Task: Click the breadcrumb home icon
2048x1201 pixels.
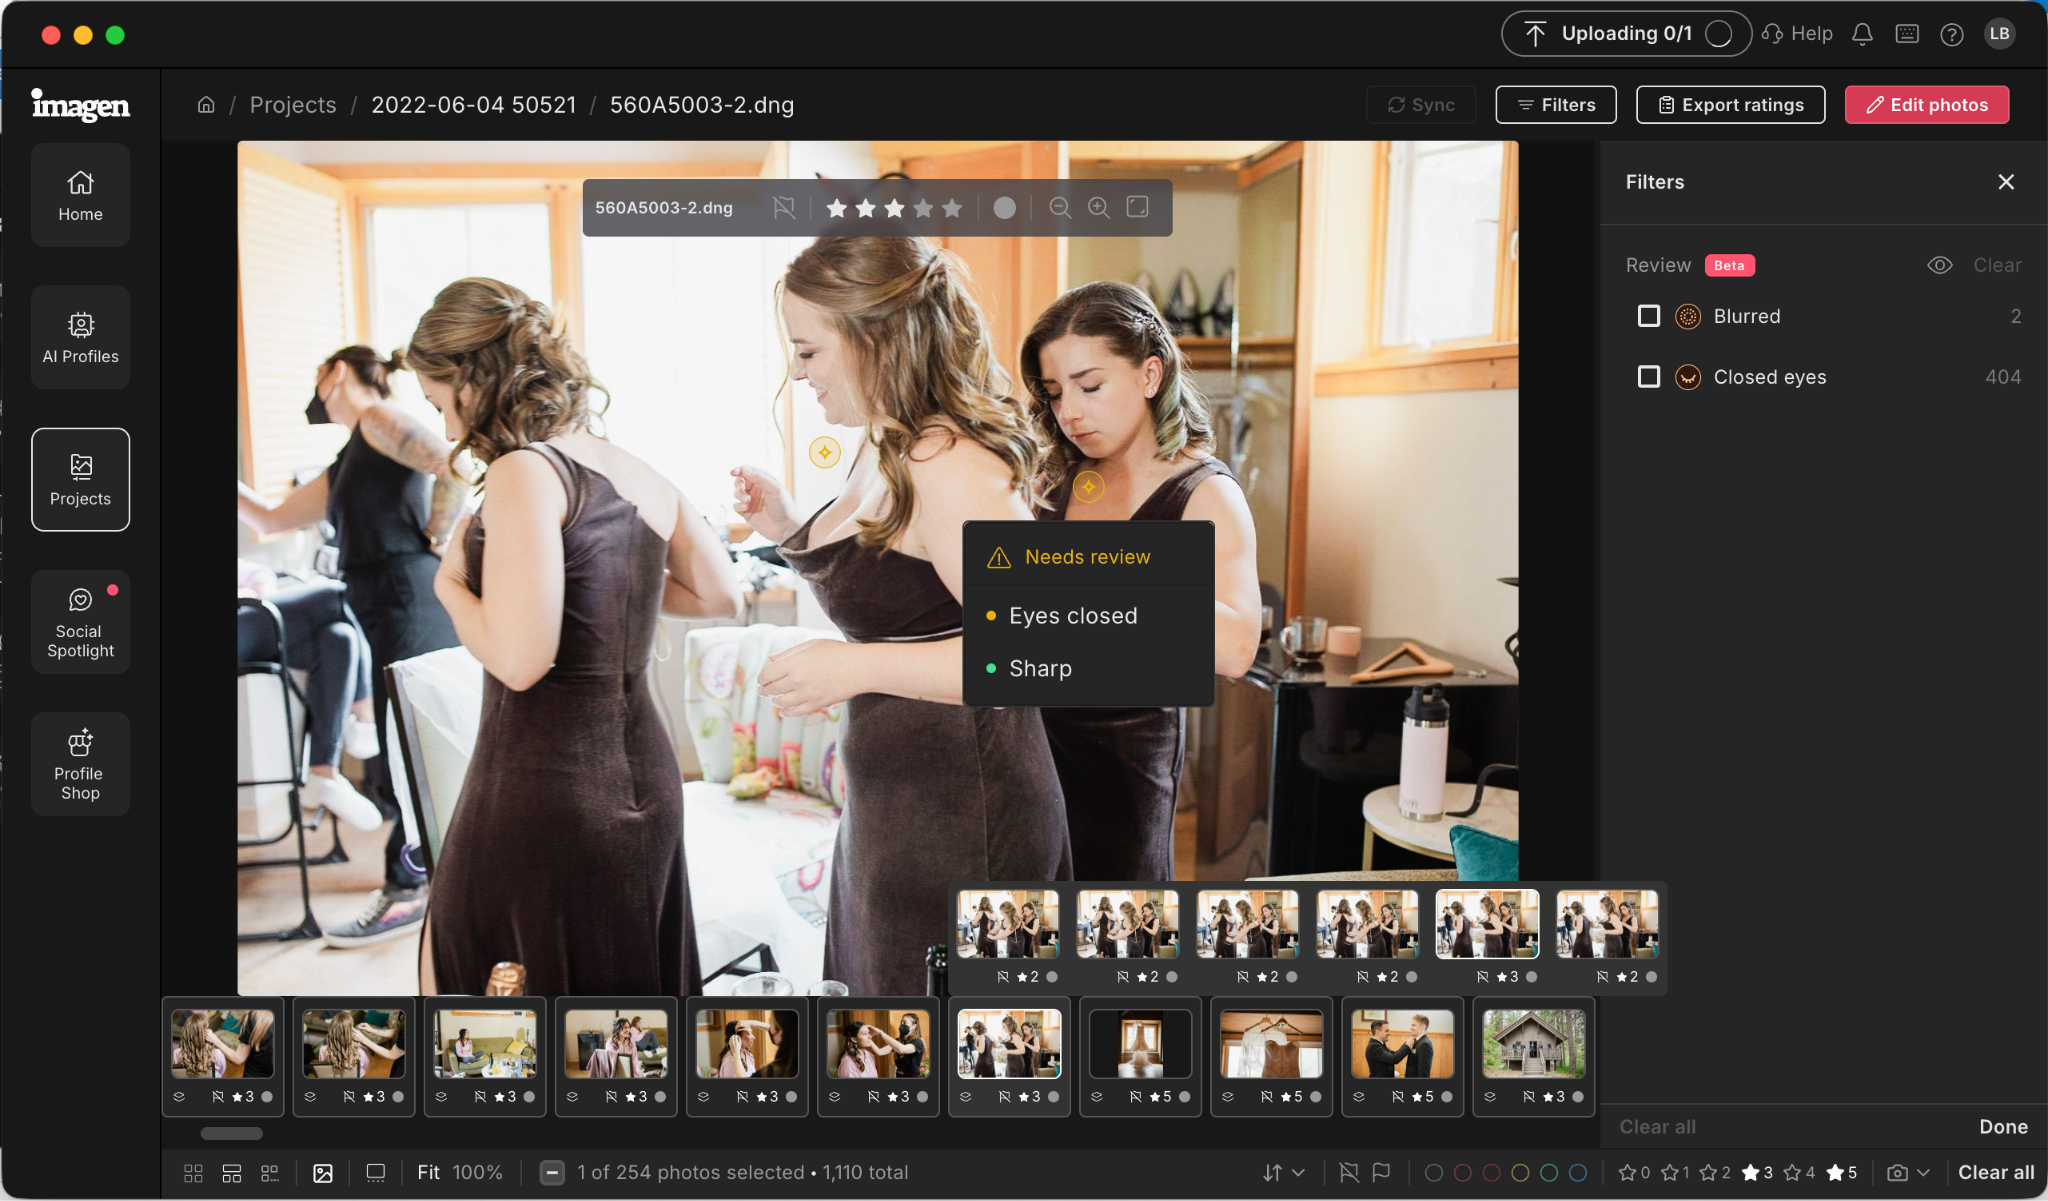Action: click(x=206, y=105)
